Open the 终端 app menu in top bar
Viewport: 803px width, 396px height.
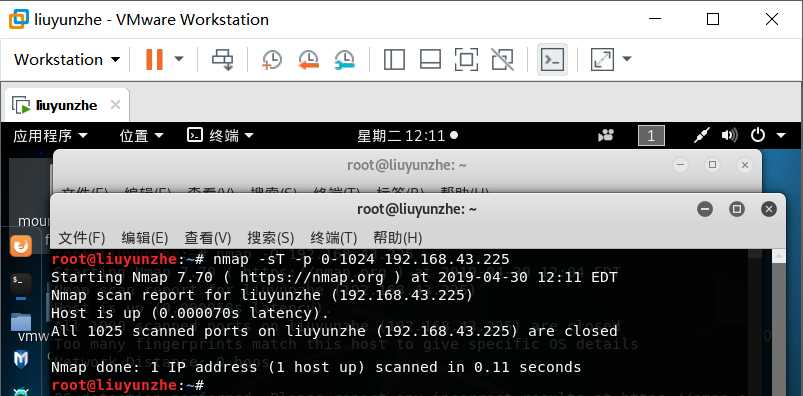point(221,136)
